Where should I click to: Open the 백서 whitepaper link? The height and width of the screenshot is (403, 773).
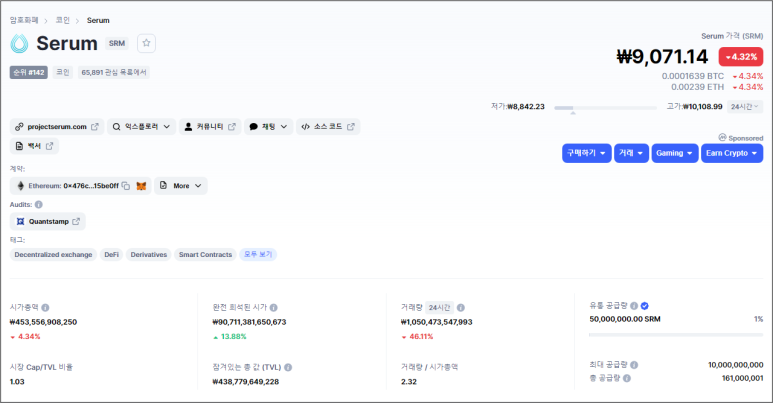tap(34, 146)
